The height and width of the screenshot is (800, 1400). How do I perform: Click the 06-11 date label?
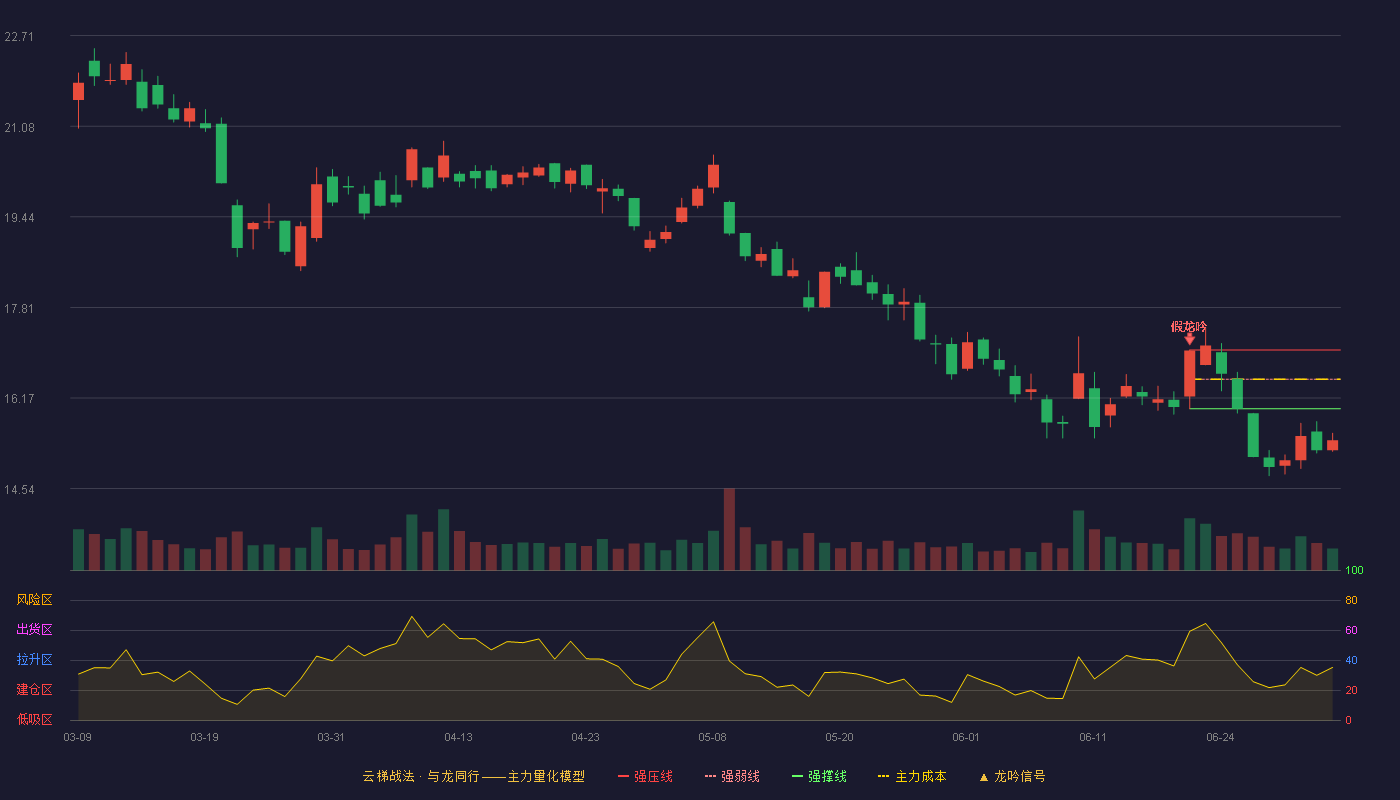1093,737
